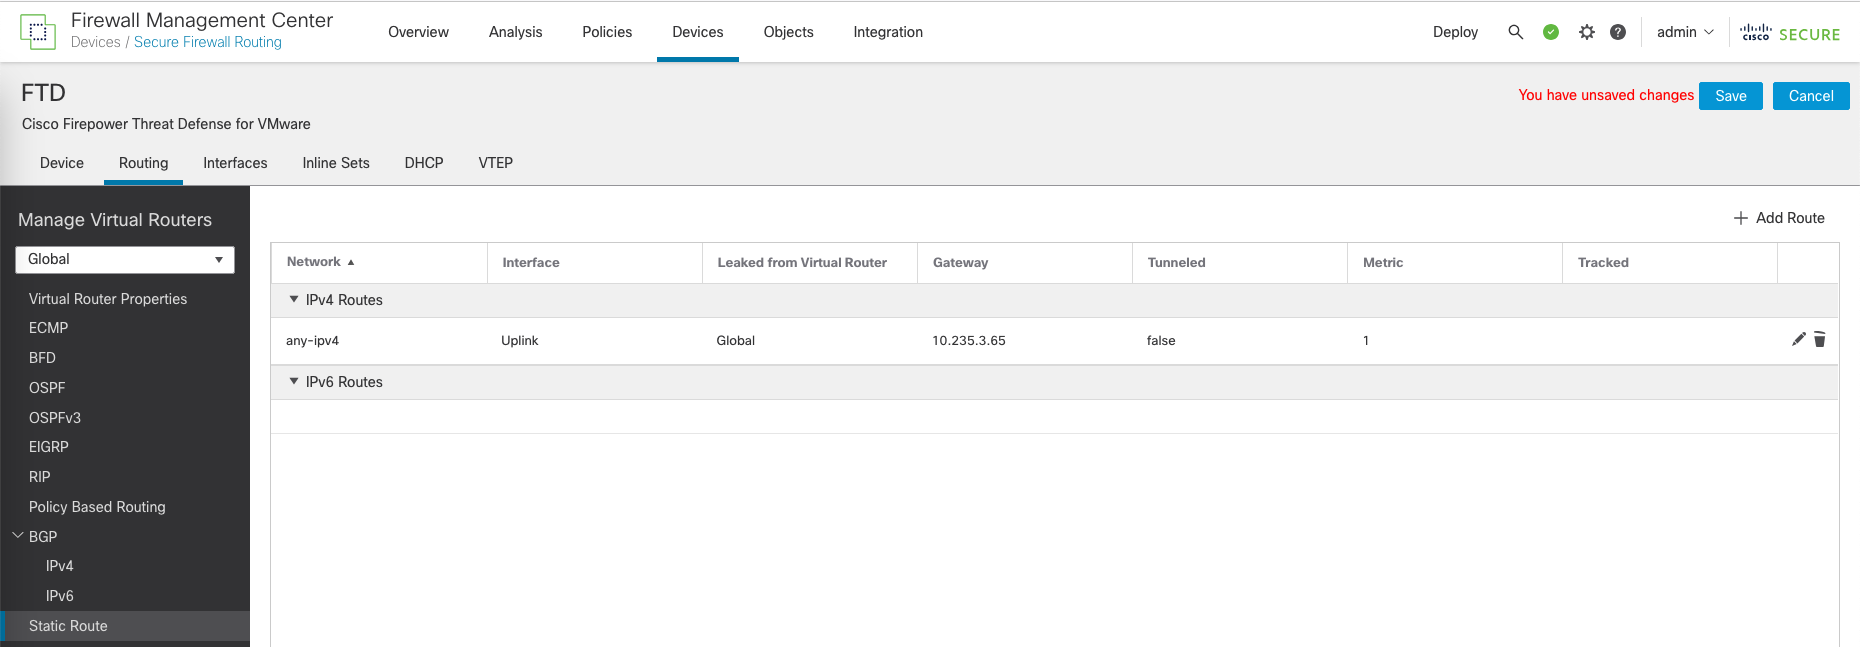Delete the any-ipv4 route with trash icon

click(1820, 340)
